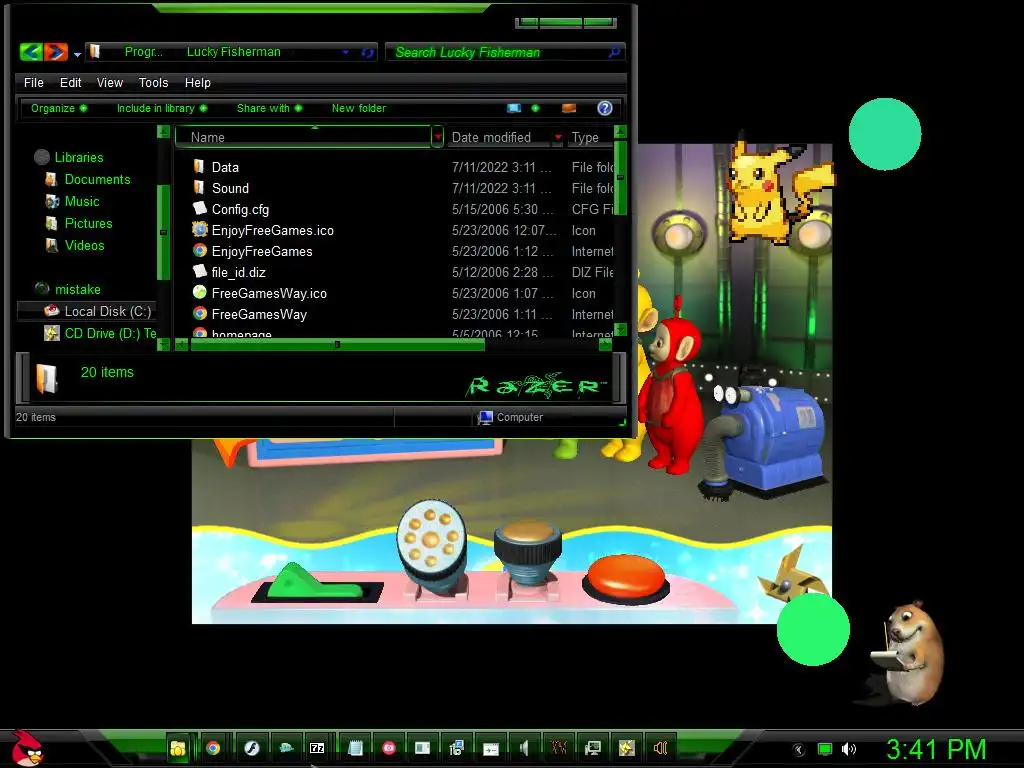Open the more view options dropdown

[536, 108]
